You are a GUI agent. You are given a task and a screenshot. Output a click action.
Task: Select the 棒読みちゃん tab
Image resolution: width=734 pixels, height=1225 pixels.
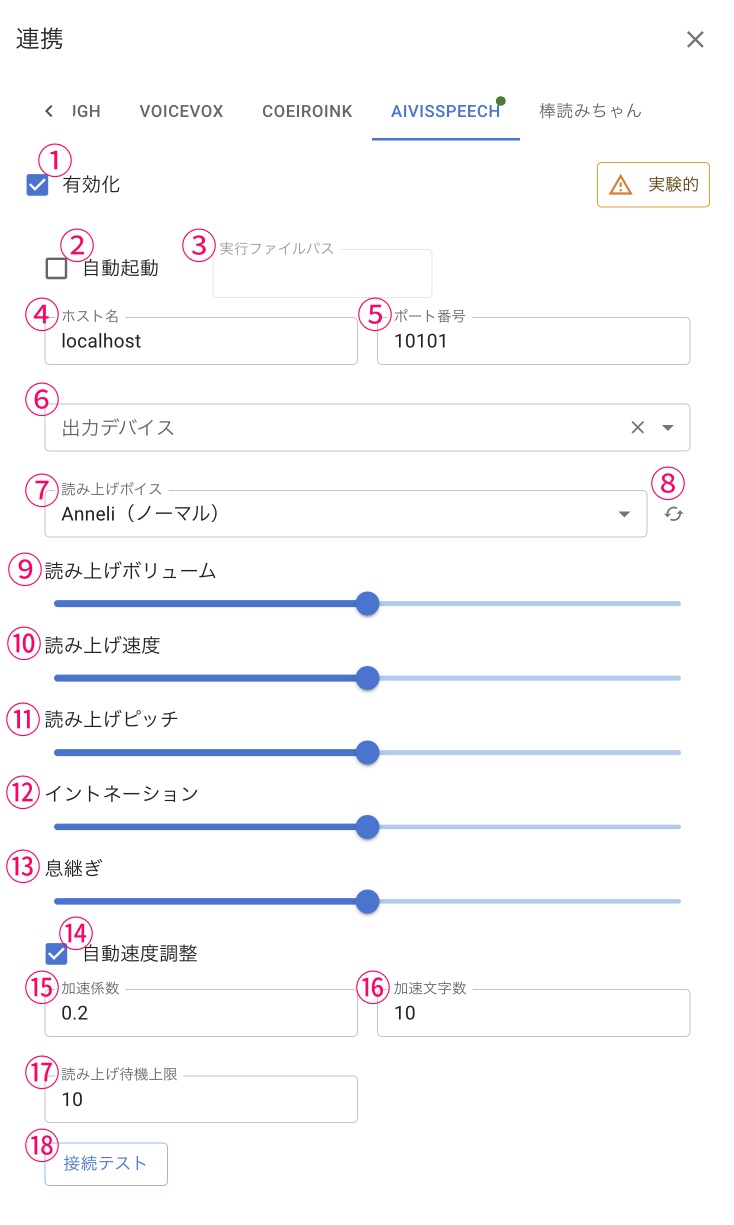[x=590, y=111]
